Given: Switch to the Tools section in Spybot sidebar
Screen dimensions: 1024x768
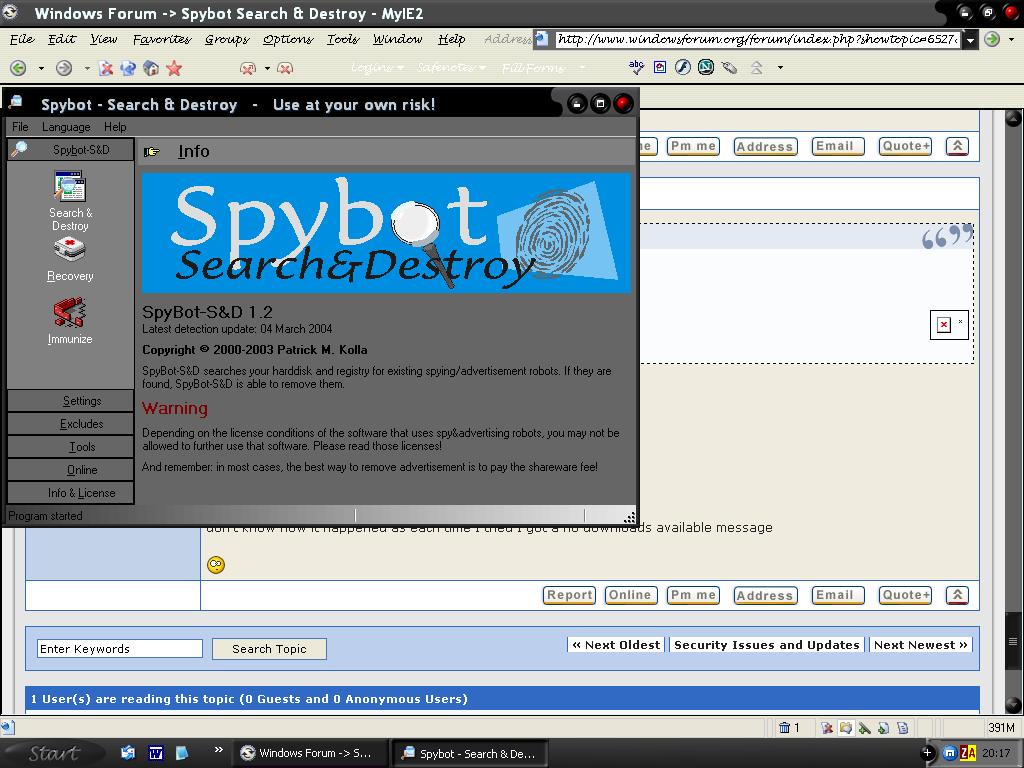Looking at the screenshot, I should tap(71, 447).
